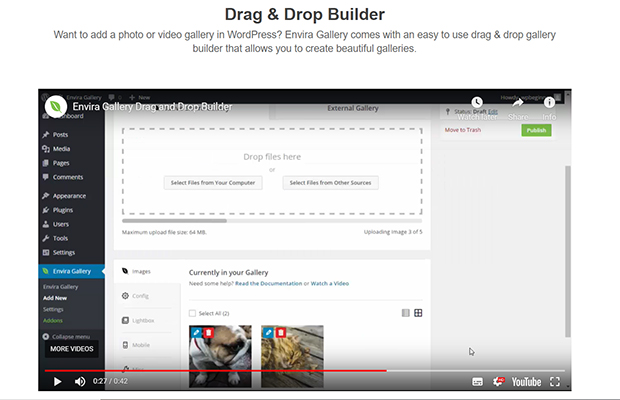The image size is (620, 400).
Task: Open the Watch a Video link
Action: (330, 283)
